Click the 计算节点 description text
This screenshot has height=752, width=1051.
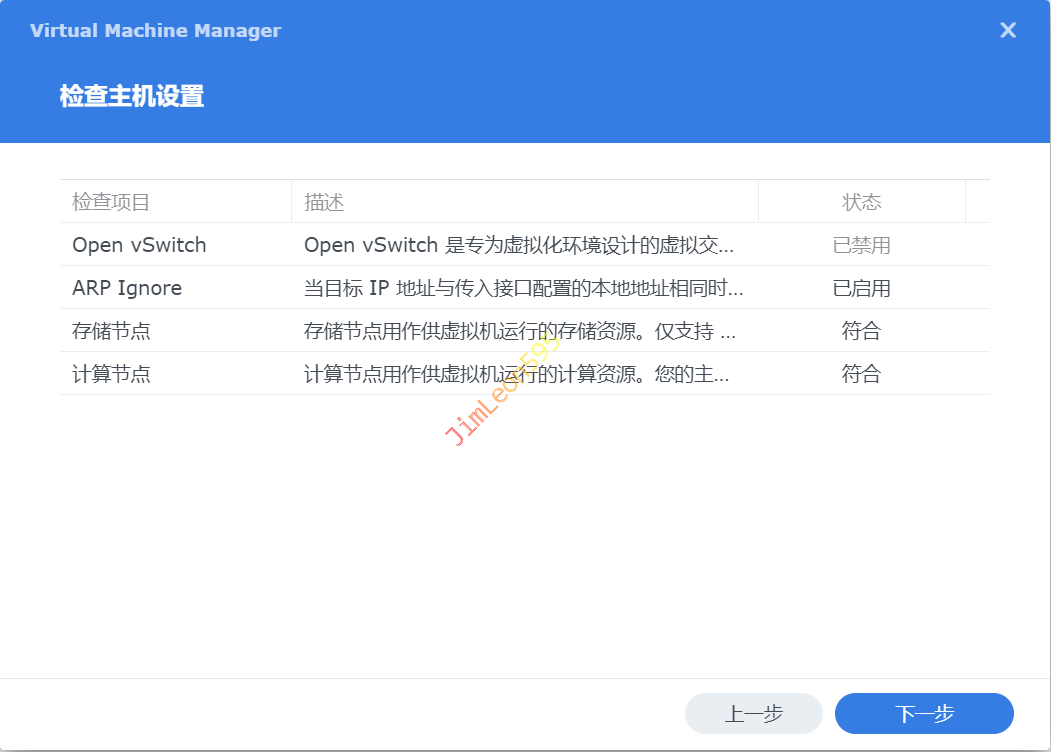[516, 374]
